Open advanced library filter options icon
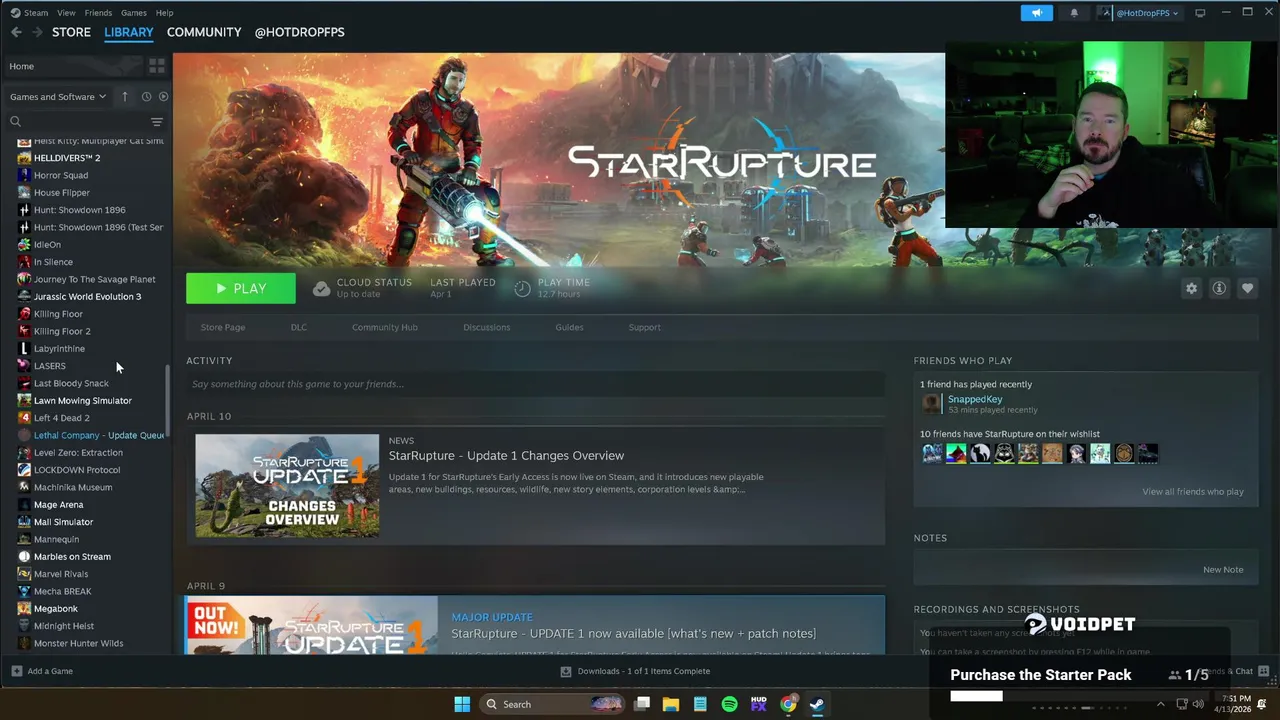This screenshot has height=720, width=1280. 156,121
